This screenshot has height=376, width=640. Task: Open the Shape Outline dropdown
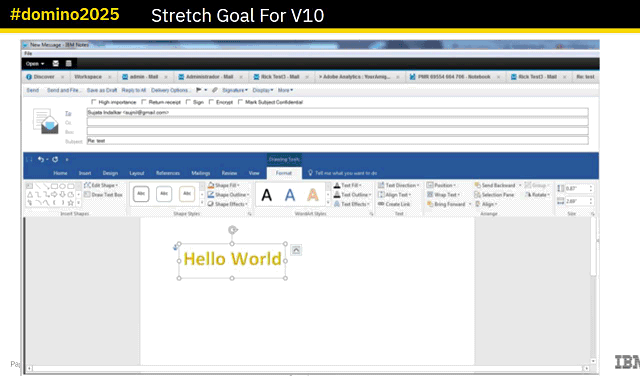[228, 195]
